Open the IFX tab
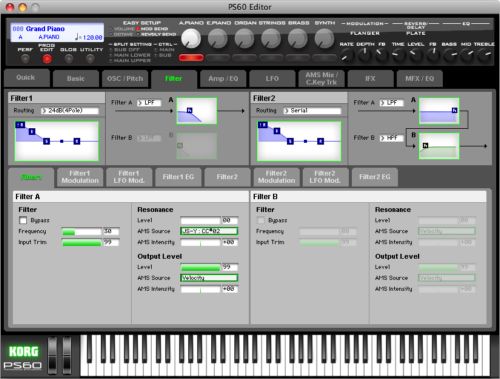500x379 pixels. (x=370, y=79)
